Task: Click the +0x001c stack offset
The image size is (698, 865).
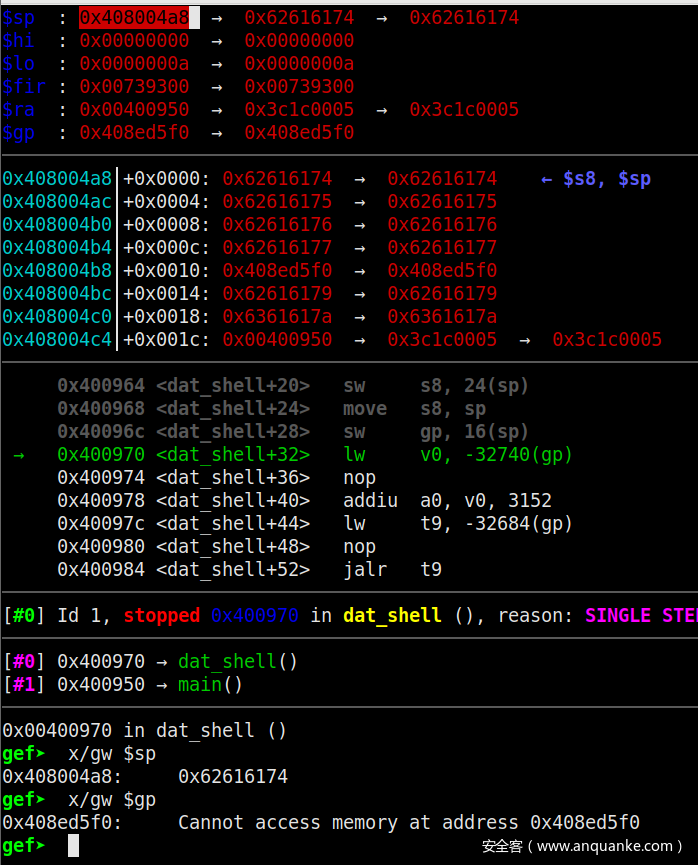Action: (166, 340)
